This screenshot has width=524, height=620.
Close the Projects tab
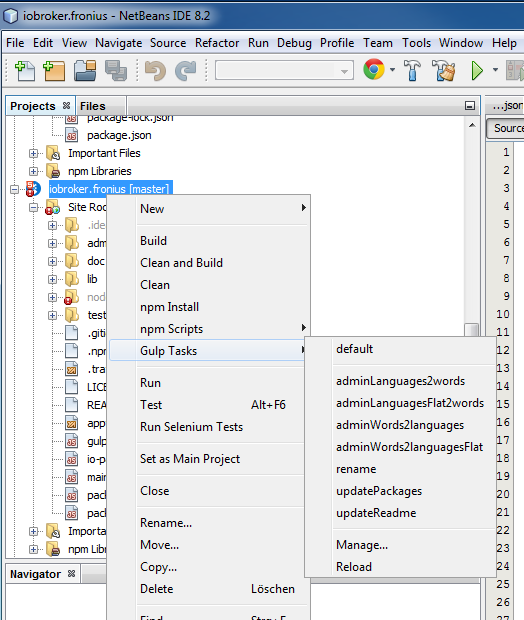click(x=66, y=106)
